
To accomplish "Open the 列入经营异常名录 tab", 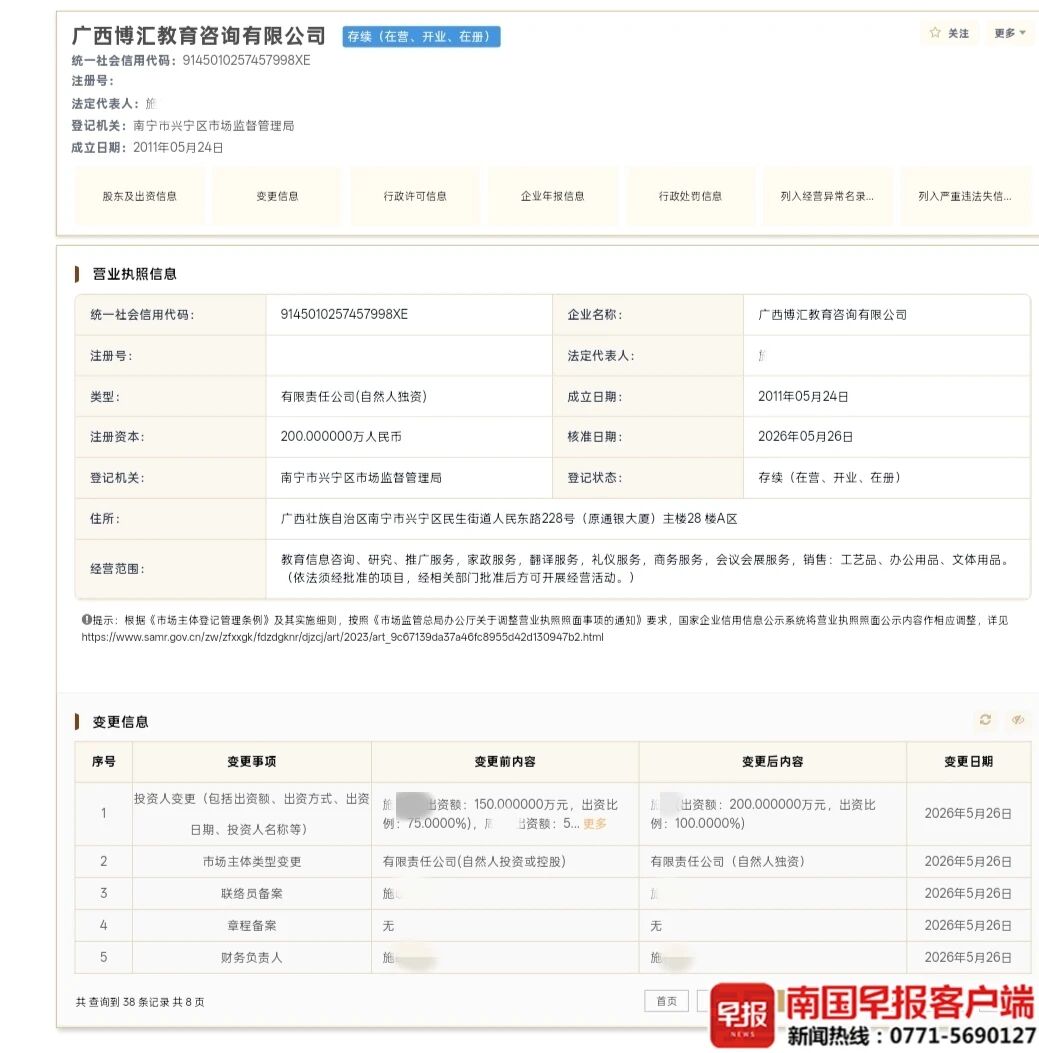I will 827,196.
